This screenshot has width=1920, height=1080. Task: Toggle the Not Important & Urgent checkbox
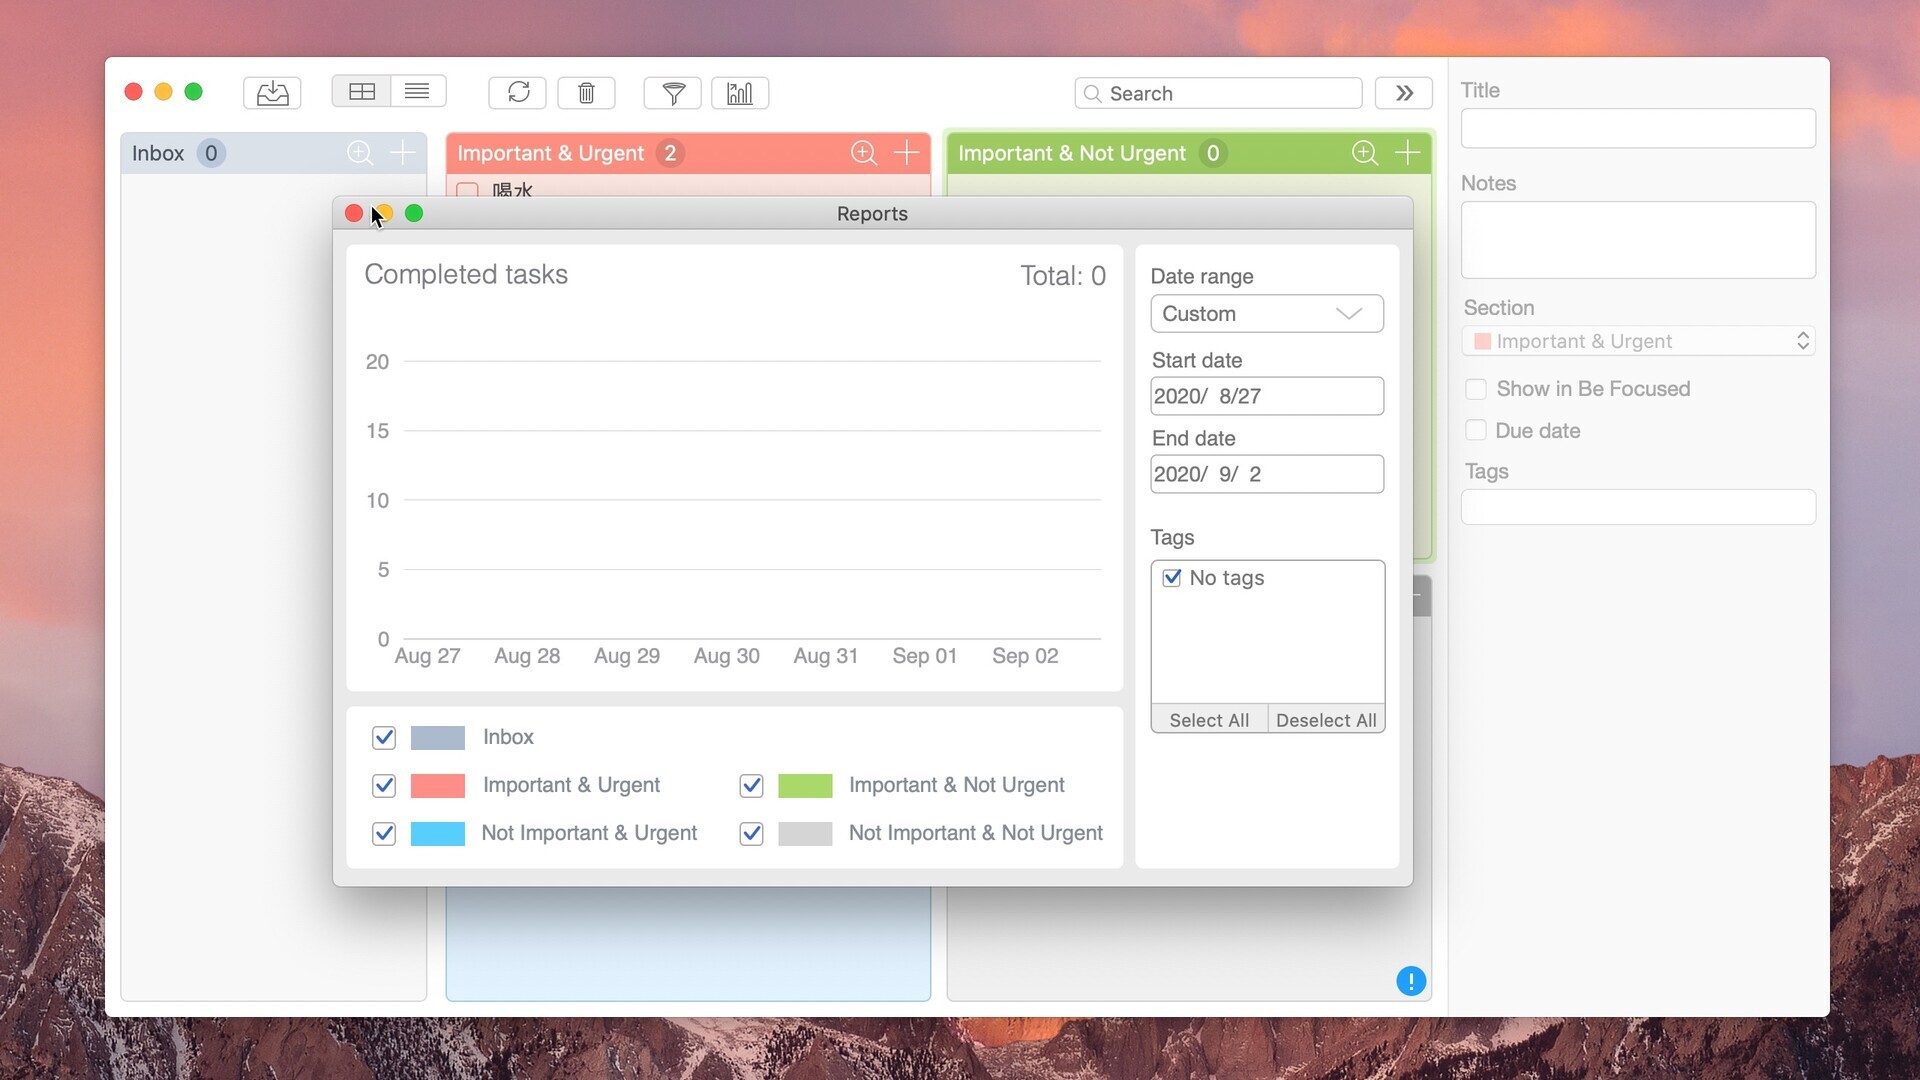(382, 832)
